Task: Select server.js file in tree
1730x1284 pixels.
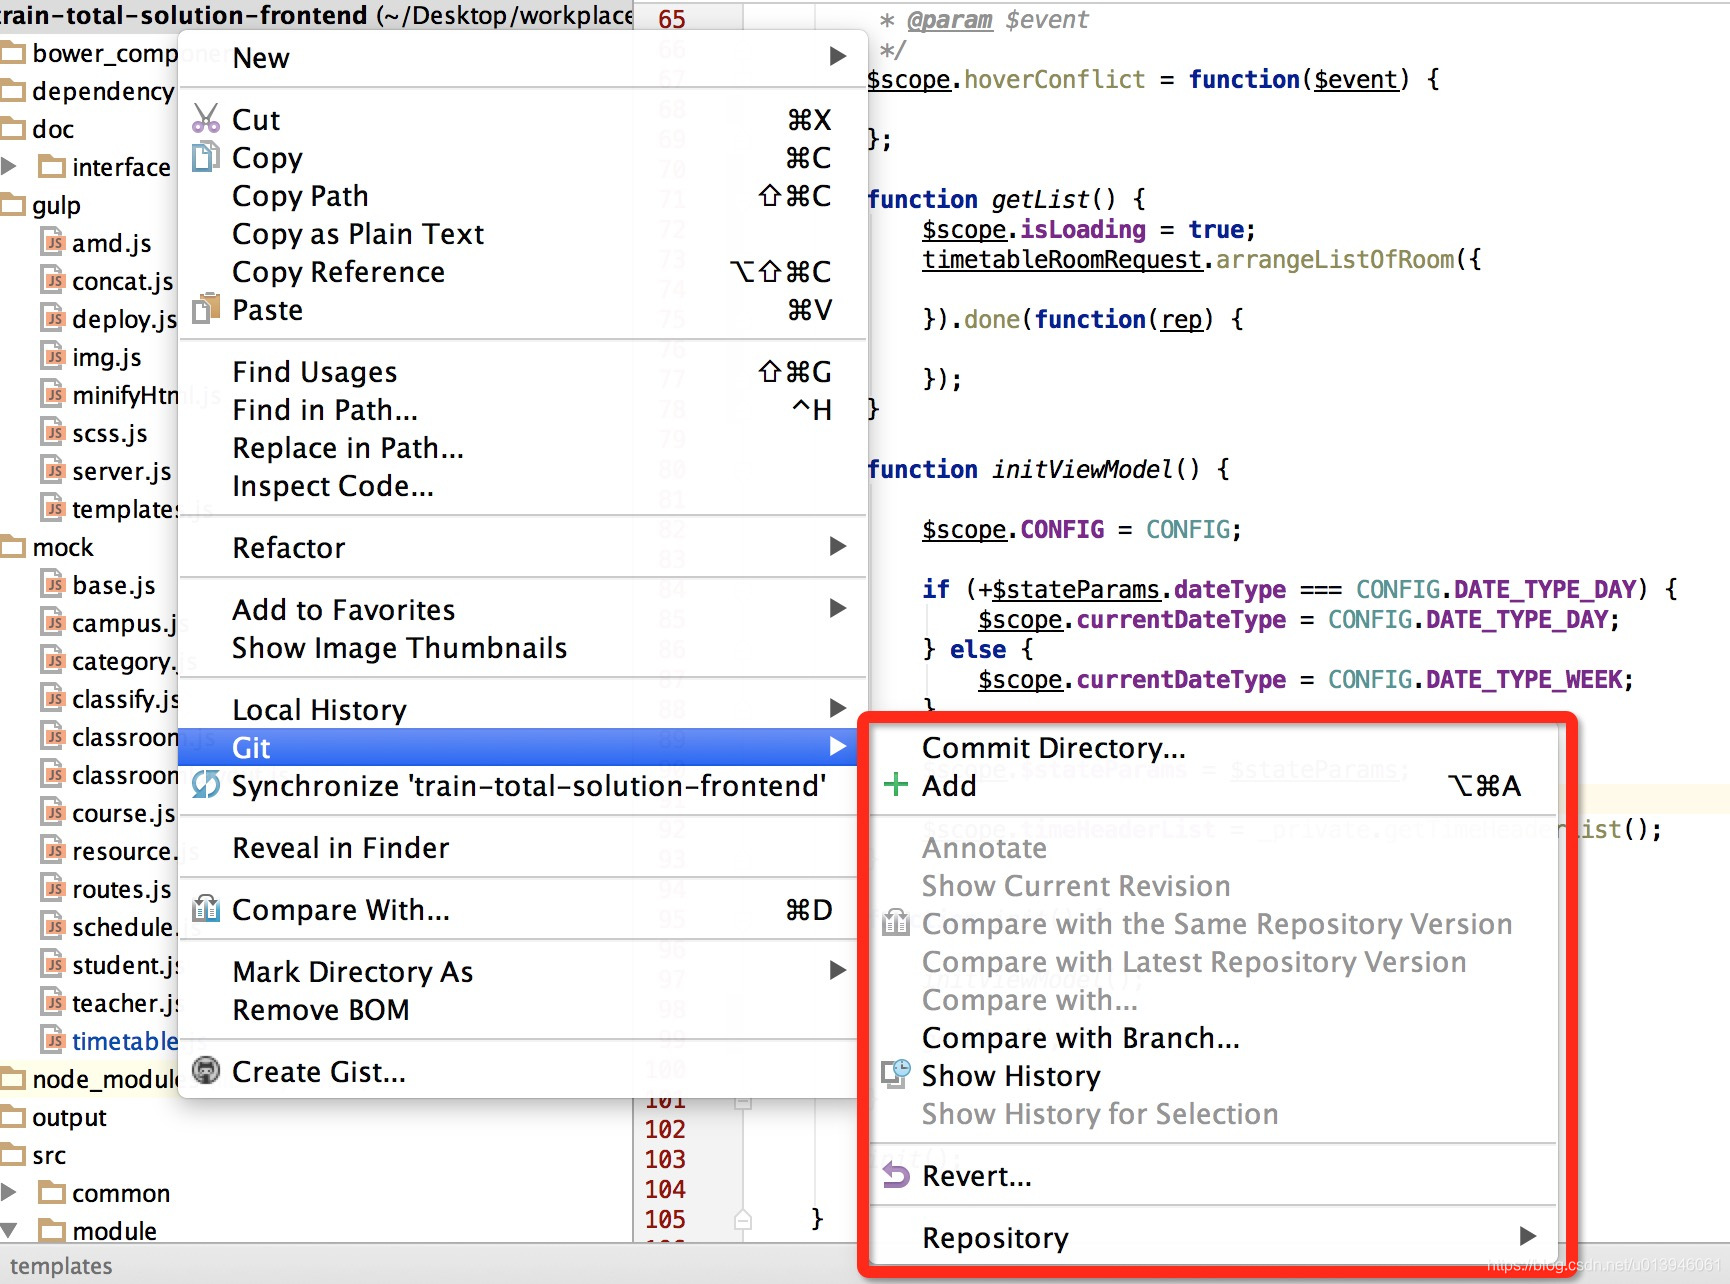Action: [x=121, y=471]
